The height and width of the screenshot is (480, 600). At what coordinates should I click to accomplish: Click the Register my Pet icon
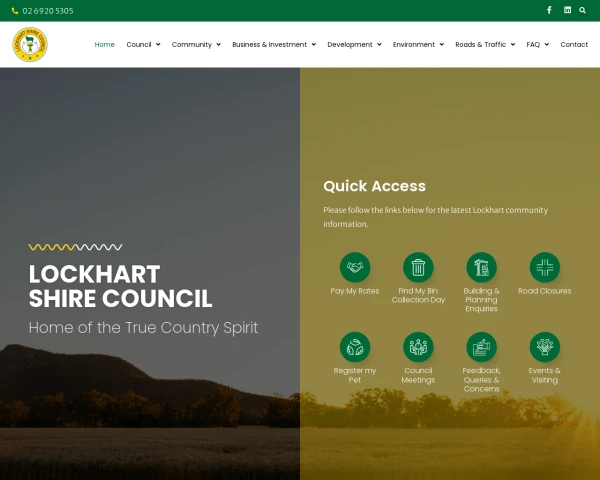pos(355,347)
